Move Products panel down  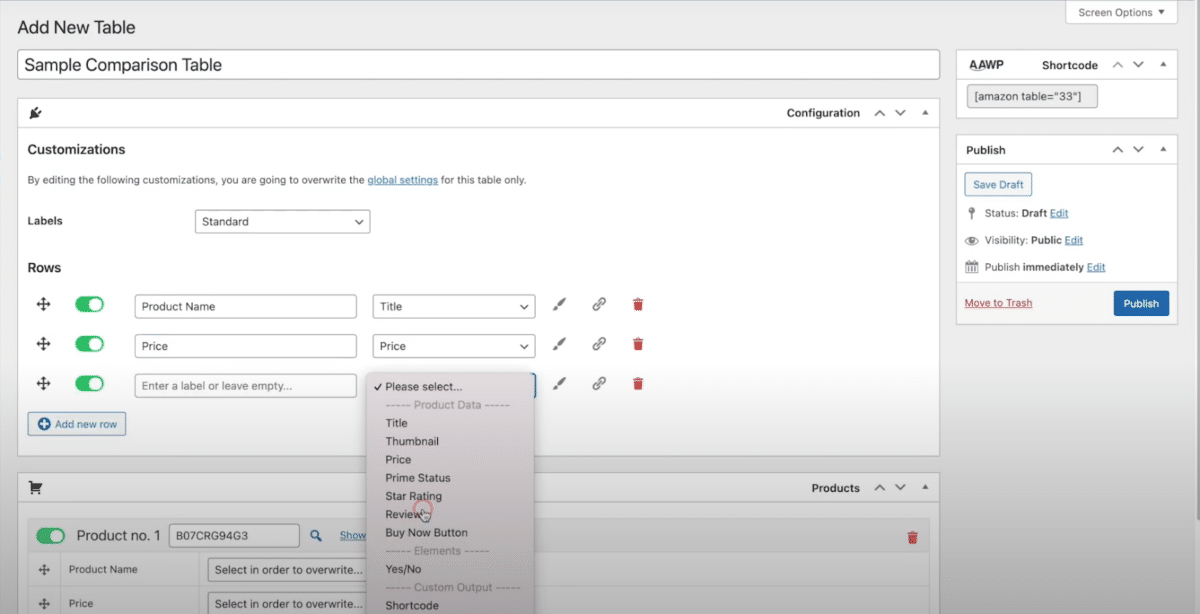pos(901,488)
